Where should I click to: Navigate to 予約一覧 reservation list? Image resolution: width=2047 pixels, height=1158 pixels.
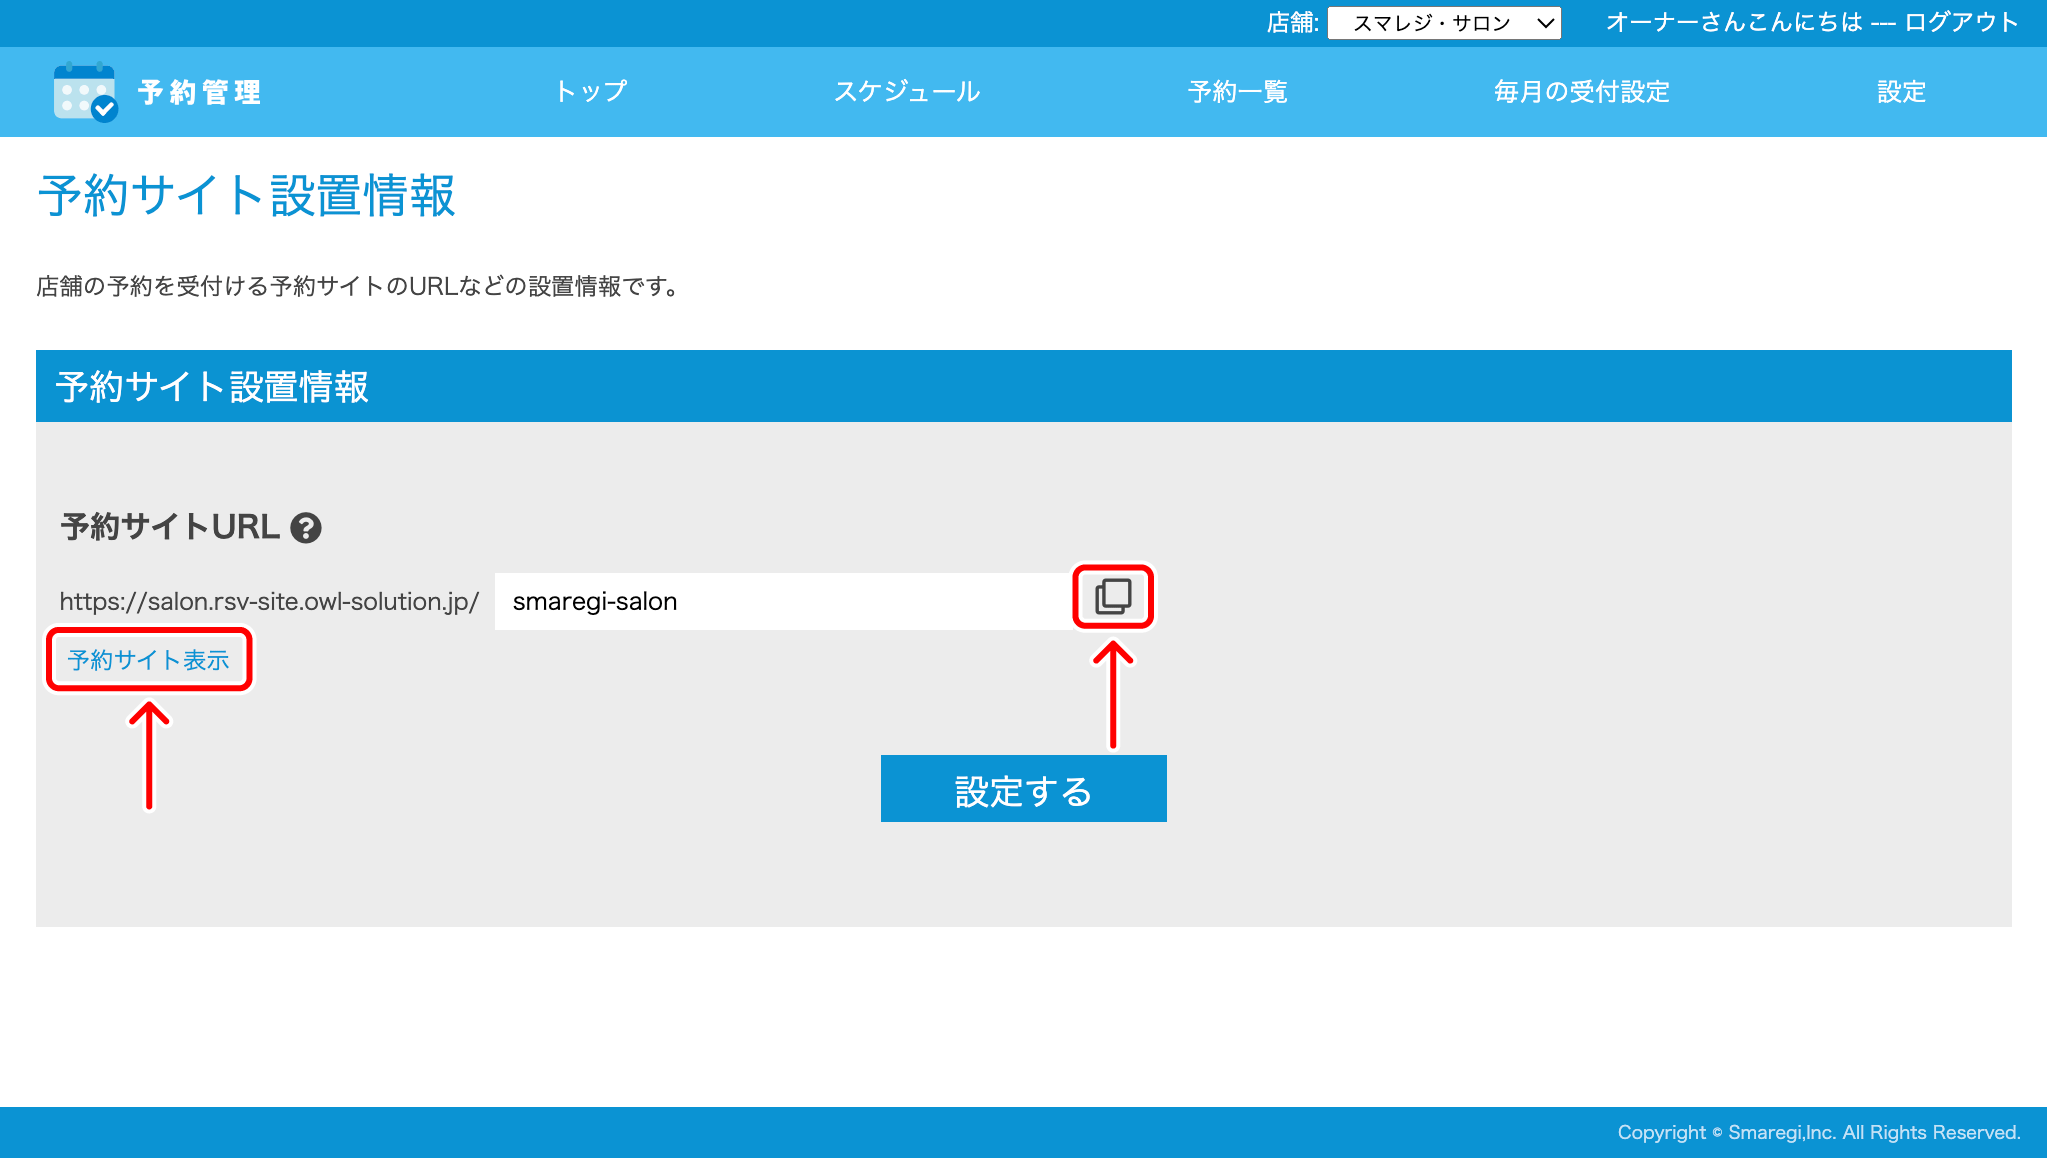(x=1237, y=92)
